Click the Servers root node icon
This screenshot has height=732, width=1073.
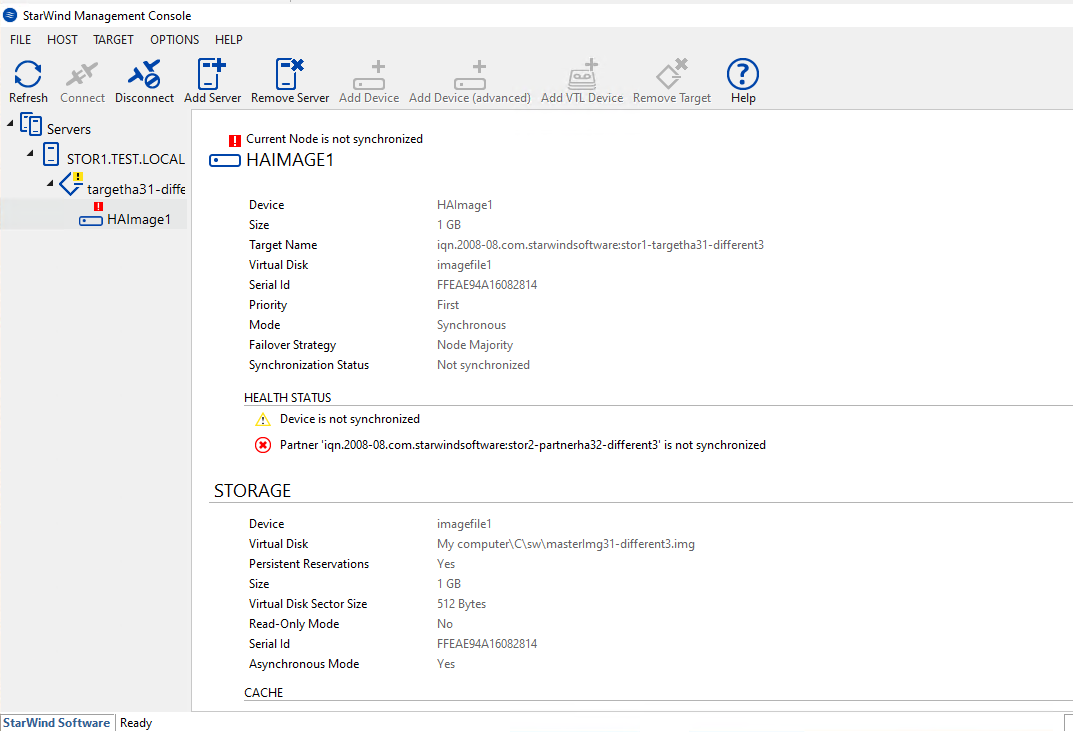tap(31, 125)
